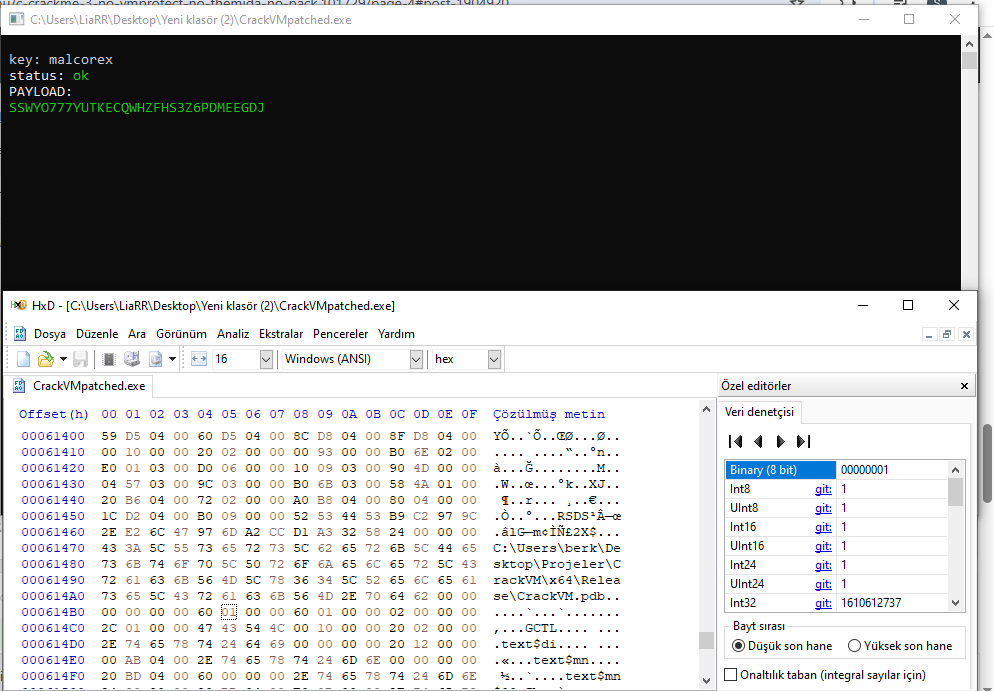The width and height of the screenshot is (994, 691).
Task: Open the Düzenle menu
Action: tap(97, 334)
